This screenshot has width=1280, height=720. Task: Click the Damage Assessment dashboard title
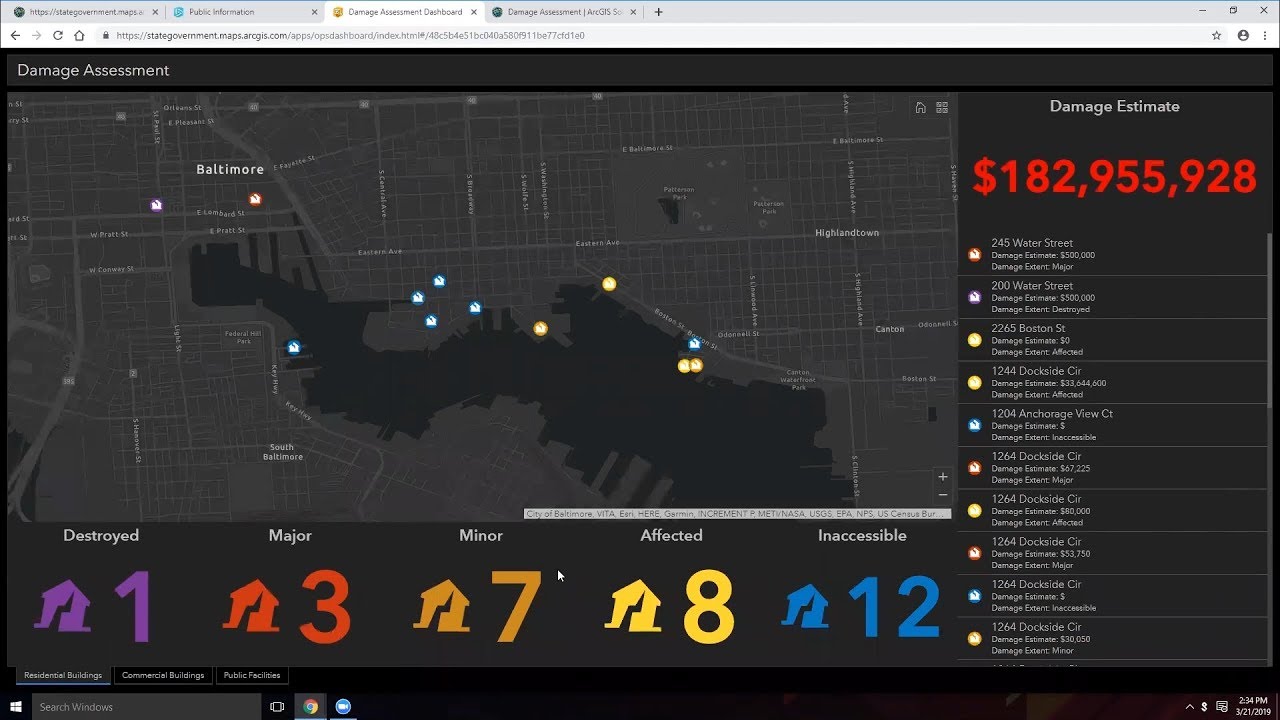coord(93,71)
